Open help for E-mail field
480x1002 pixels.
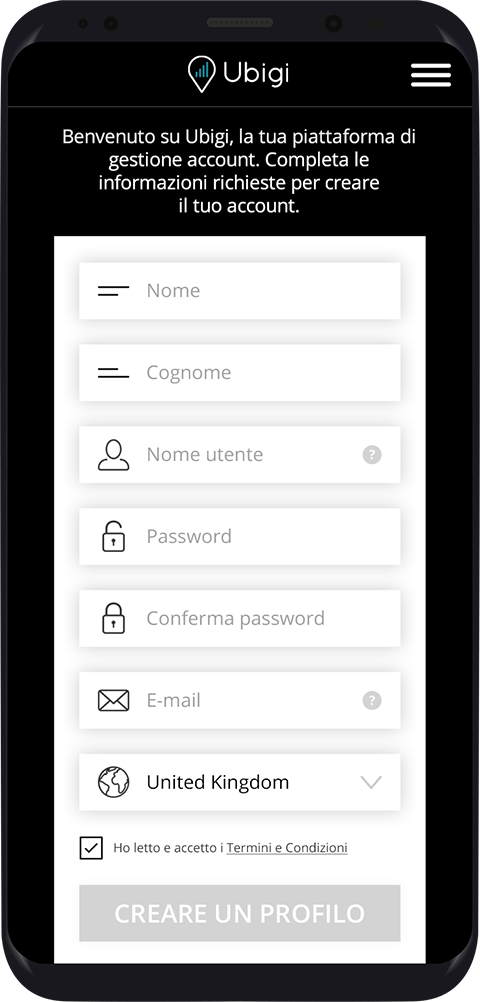(x=372, y=700)
